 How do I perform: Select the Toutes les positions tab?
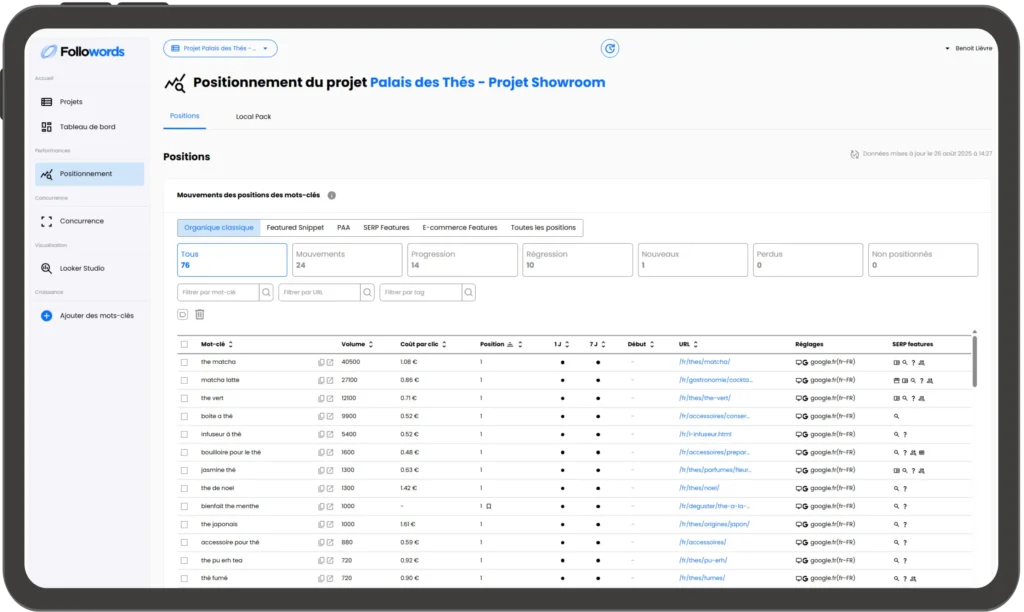(x=543, y=228)
